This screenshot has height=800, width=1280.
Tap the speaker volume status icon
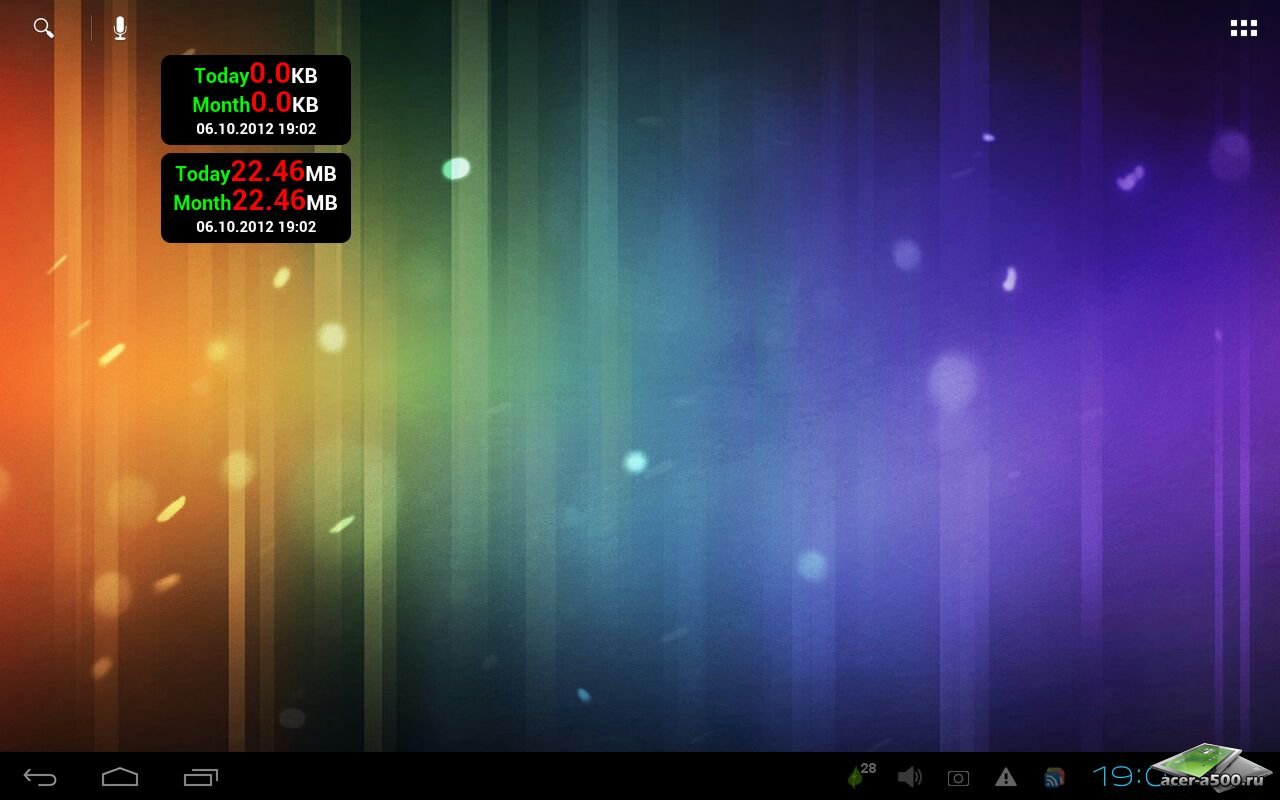click(909, 777)
